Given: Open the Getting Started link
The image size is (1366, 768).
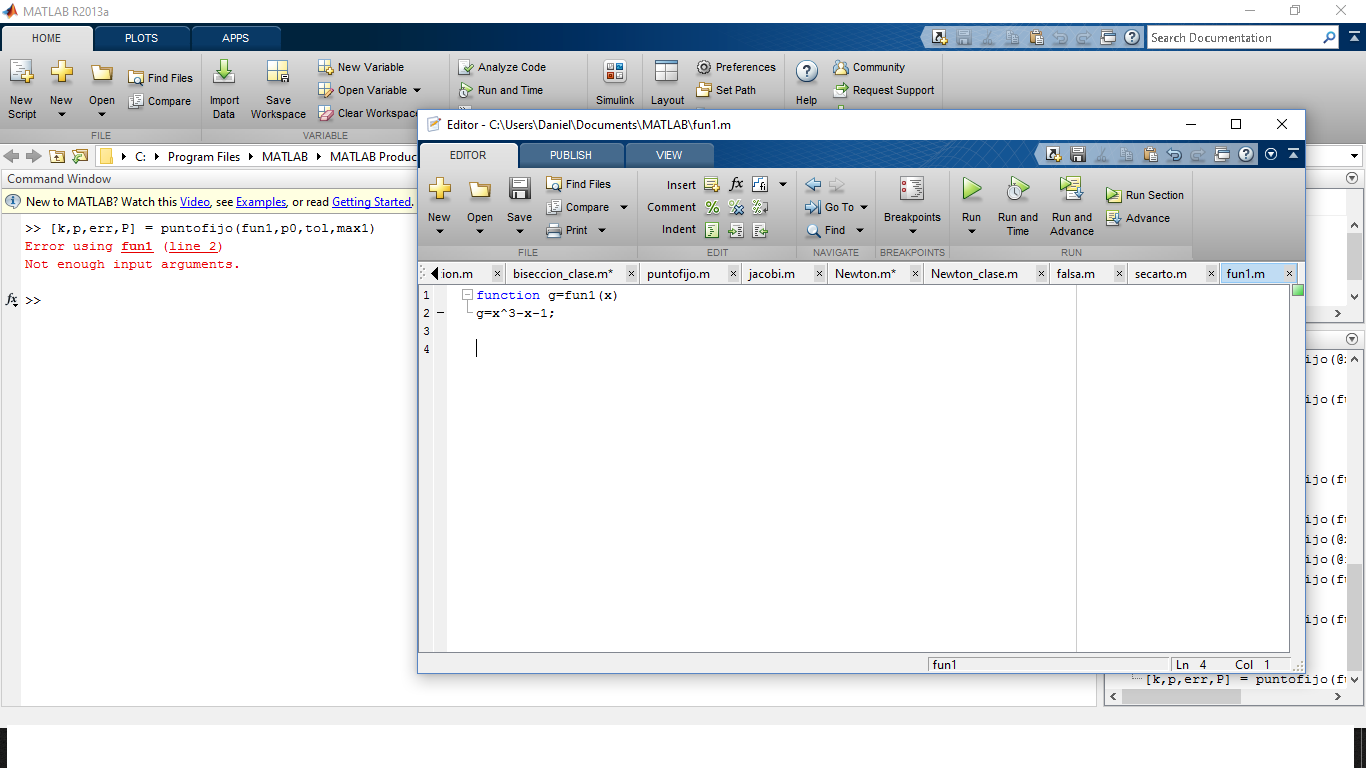Looking at the screenshot, I should [x=371, y=201].
